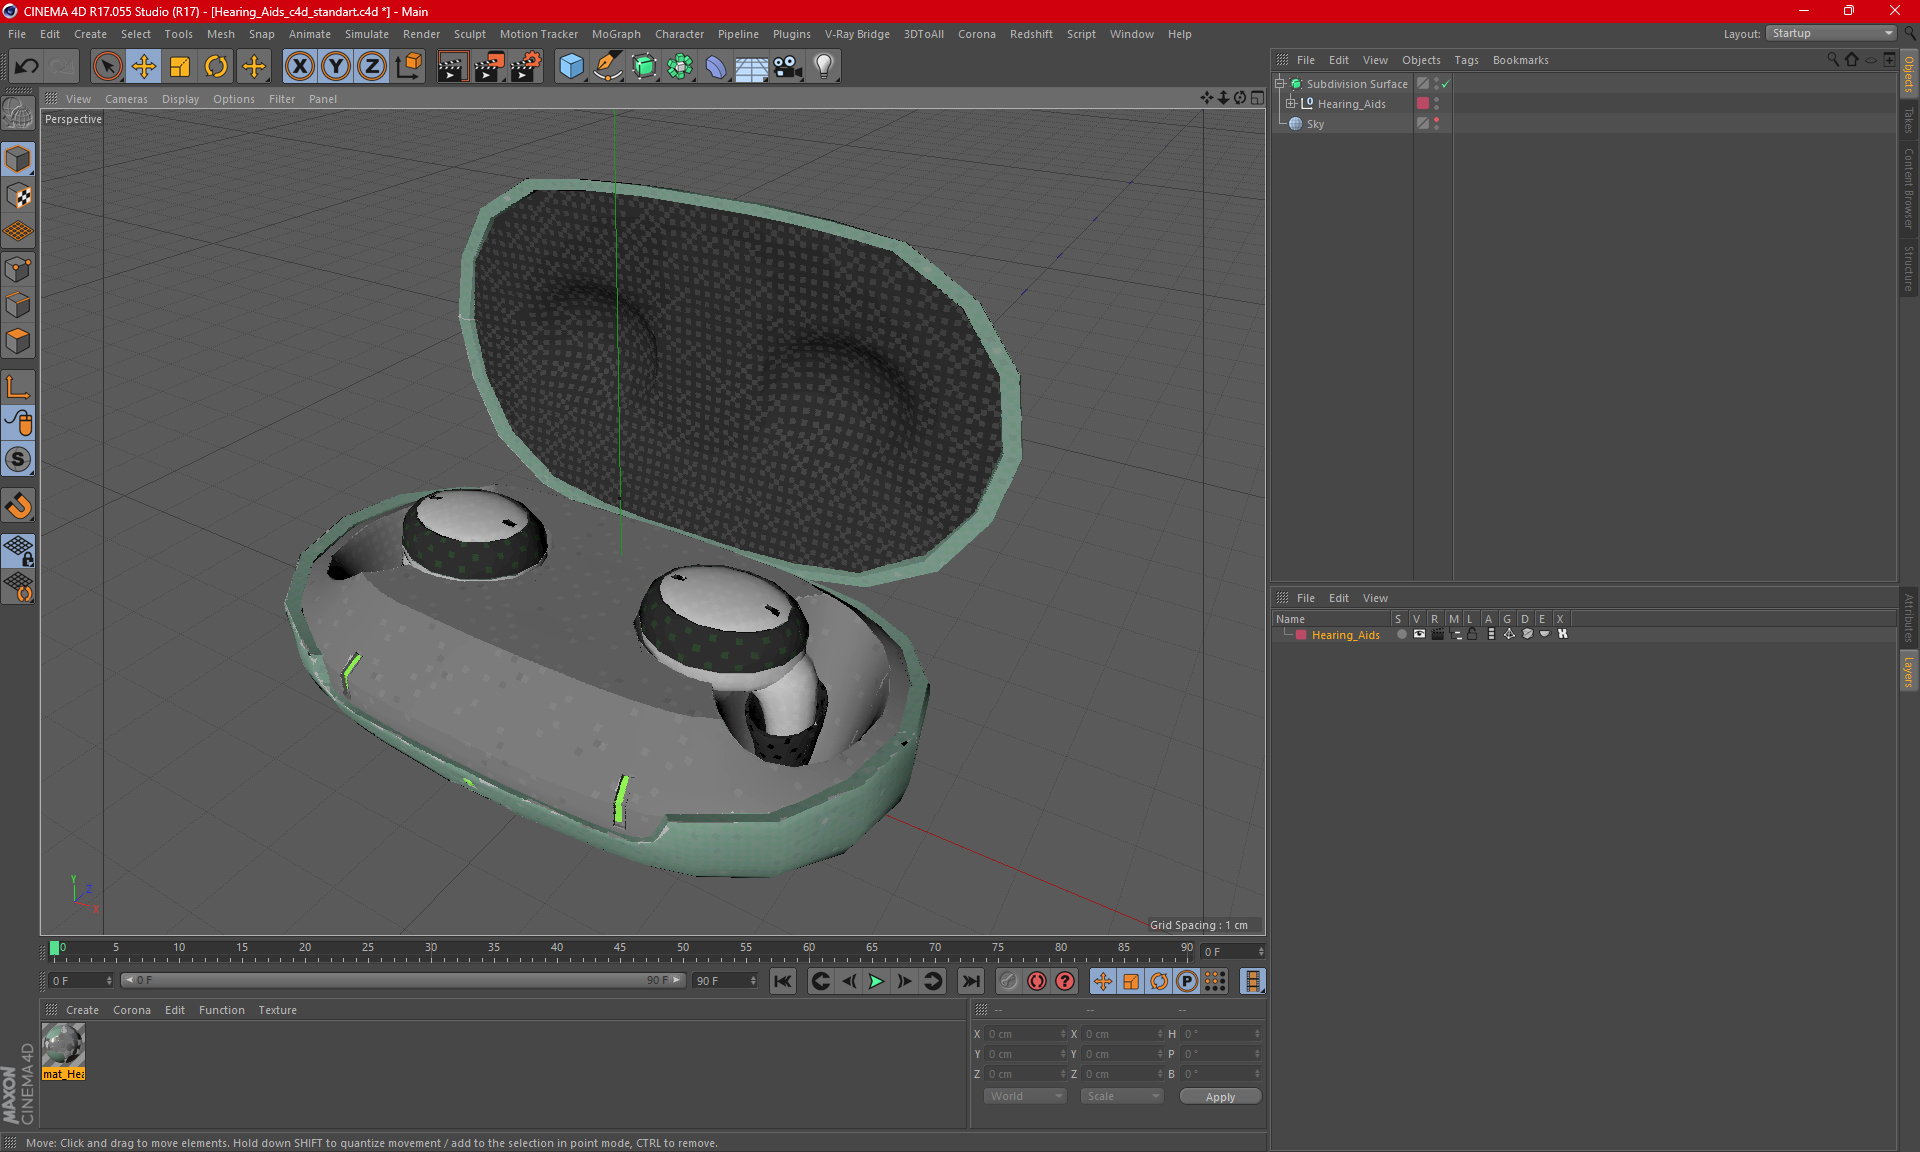Click search magnifier in Object Manager
The width and height of the screenshot is (1920, 1152).
tap(1833, 60)
